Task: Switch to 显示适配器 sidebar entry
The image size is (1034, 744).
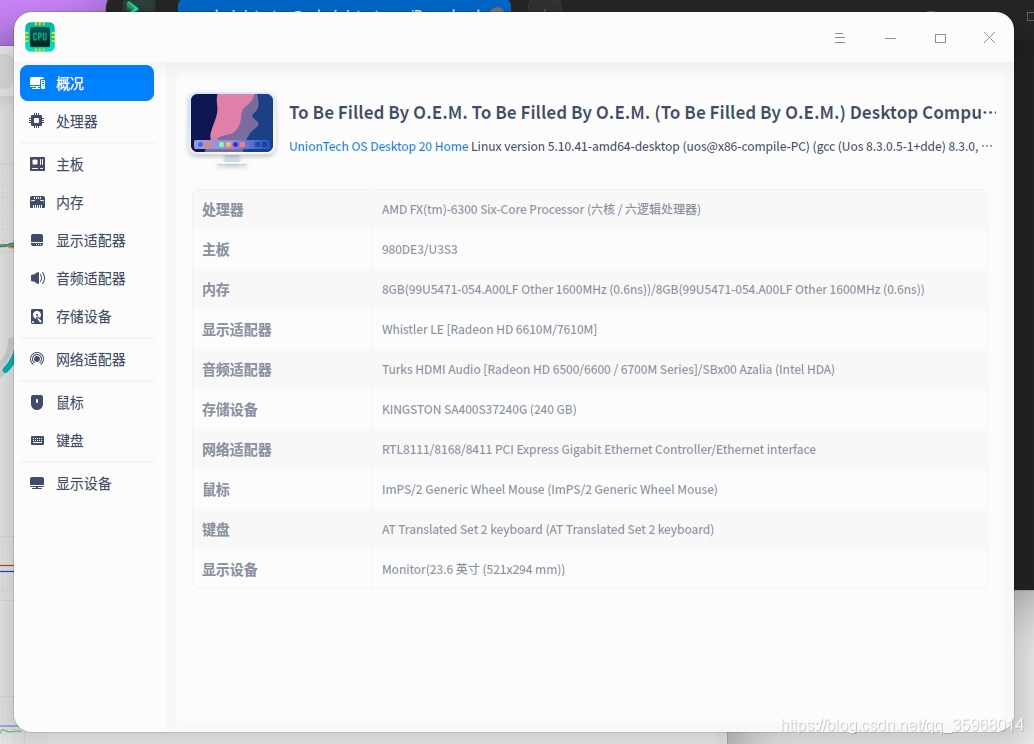Action: click(87, 241)
